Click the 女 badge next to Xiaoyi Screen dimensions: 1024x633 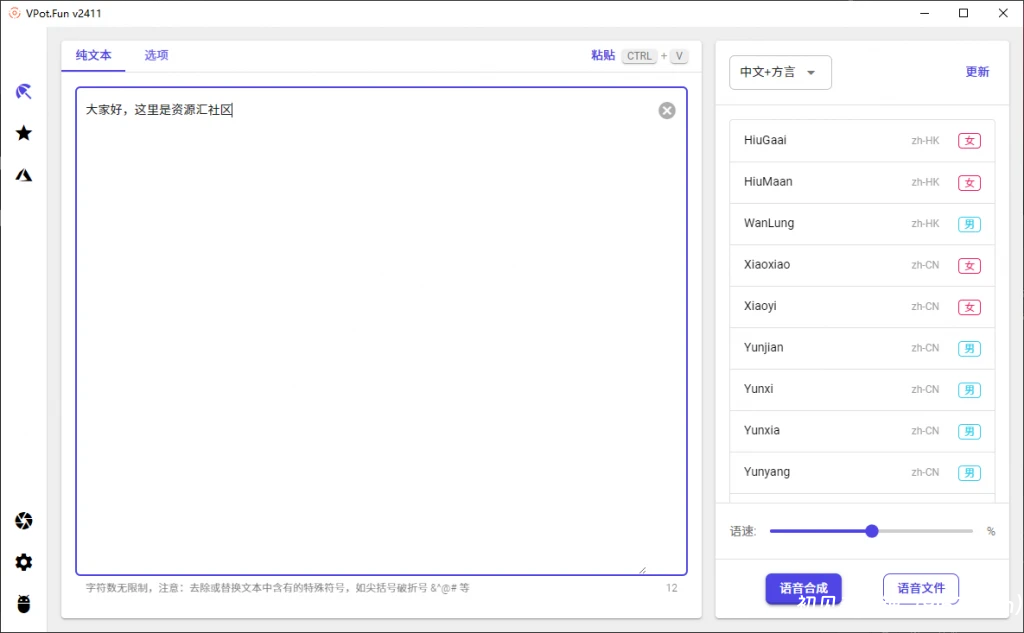pyautogui.click(x=969, y=307)
